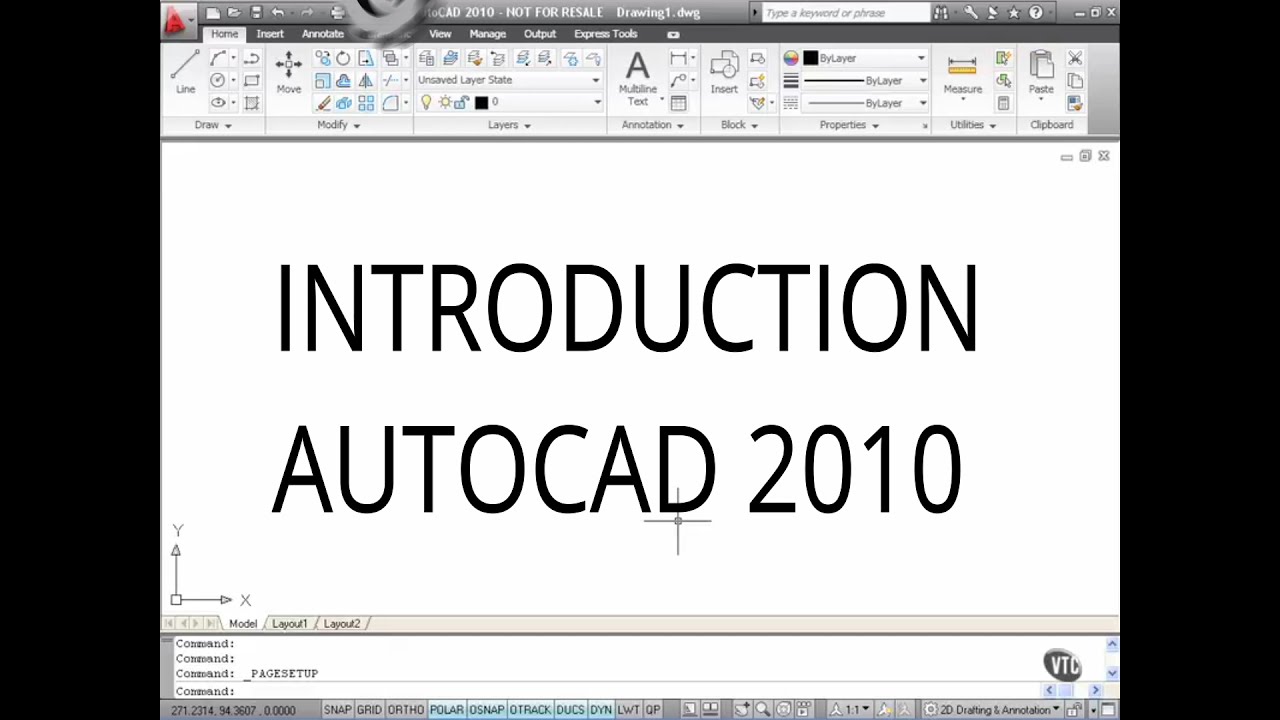The width and height of the screenshot is (1280, 720).
Task: Toggle layer on/off lightbulb icon
Action: point(426,102)
